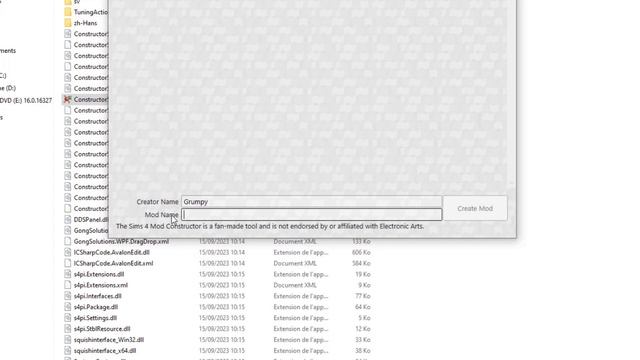
Task: Select the ICSharpCode.AvalonEdit.xml file icon
Action: [68, 263]
